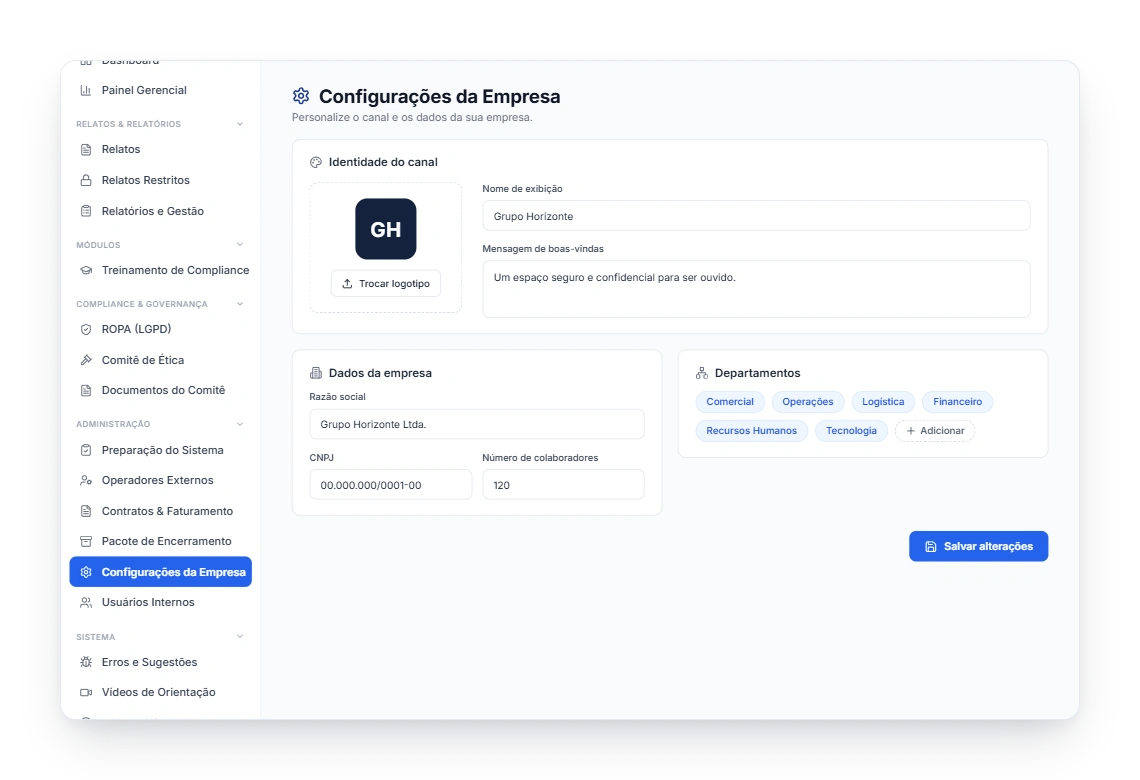The height and width of the screenshot is (780, 1140).
Task: Click the Treinamento de Compliance graduation cap icon
Action: point(86,270)
